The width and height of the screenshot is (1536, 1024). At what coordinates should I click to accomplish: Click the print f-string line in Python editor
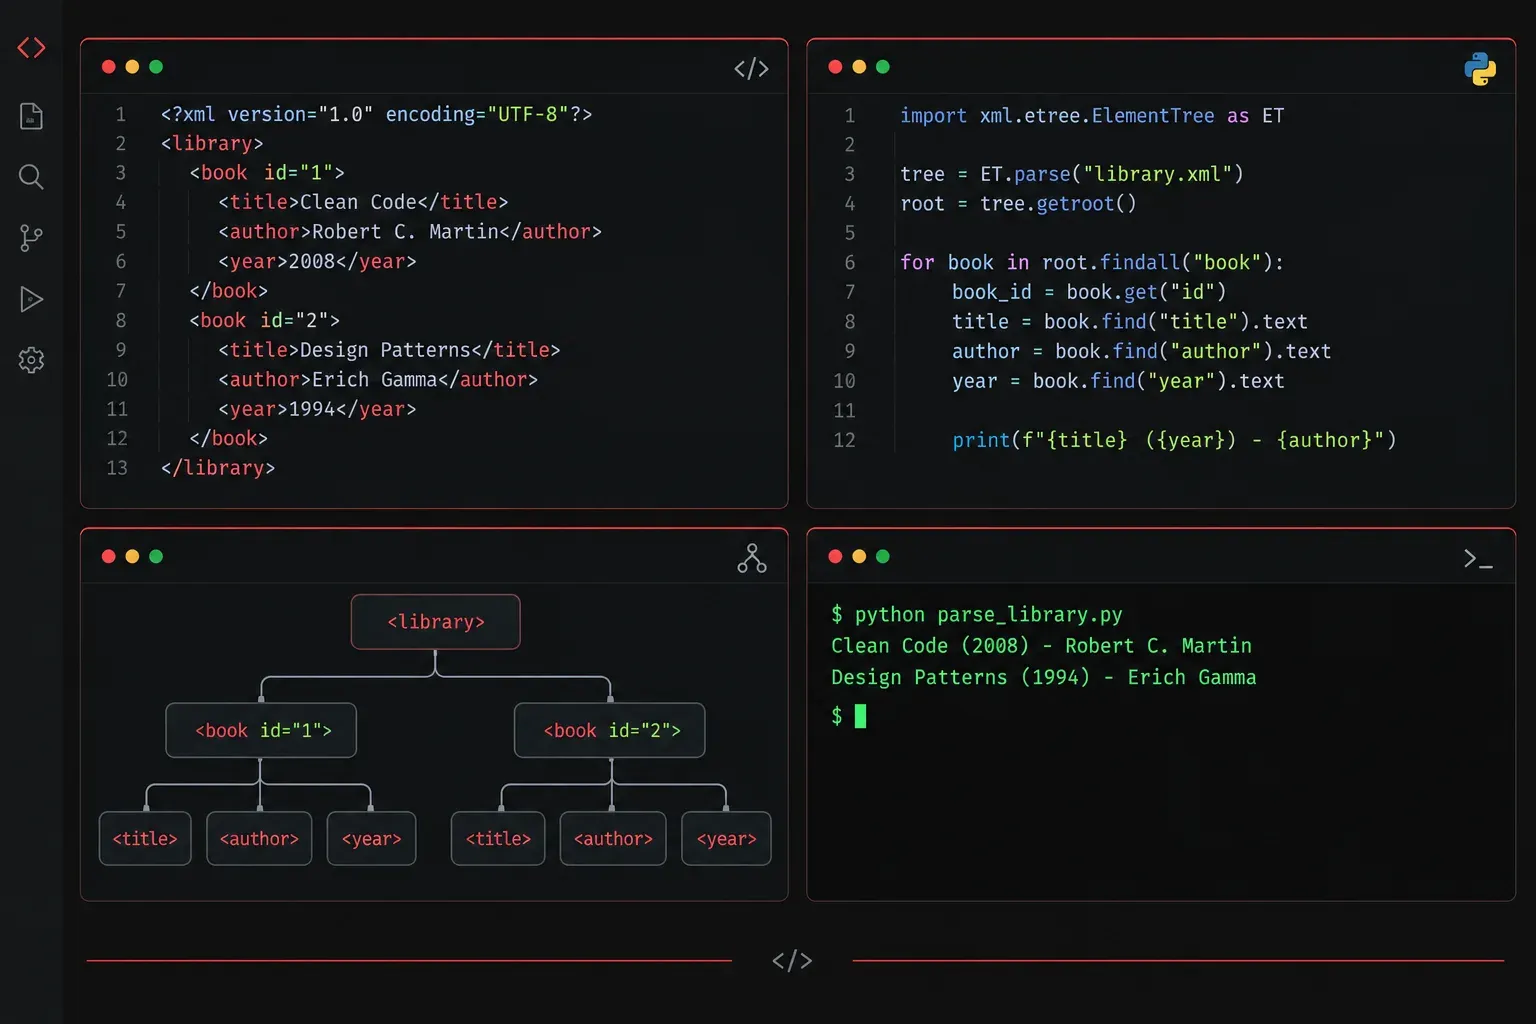point(1174,440)
